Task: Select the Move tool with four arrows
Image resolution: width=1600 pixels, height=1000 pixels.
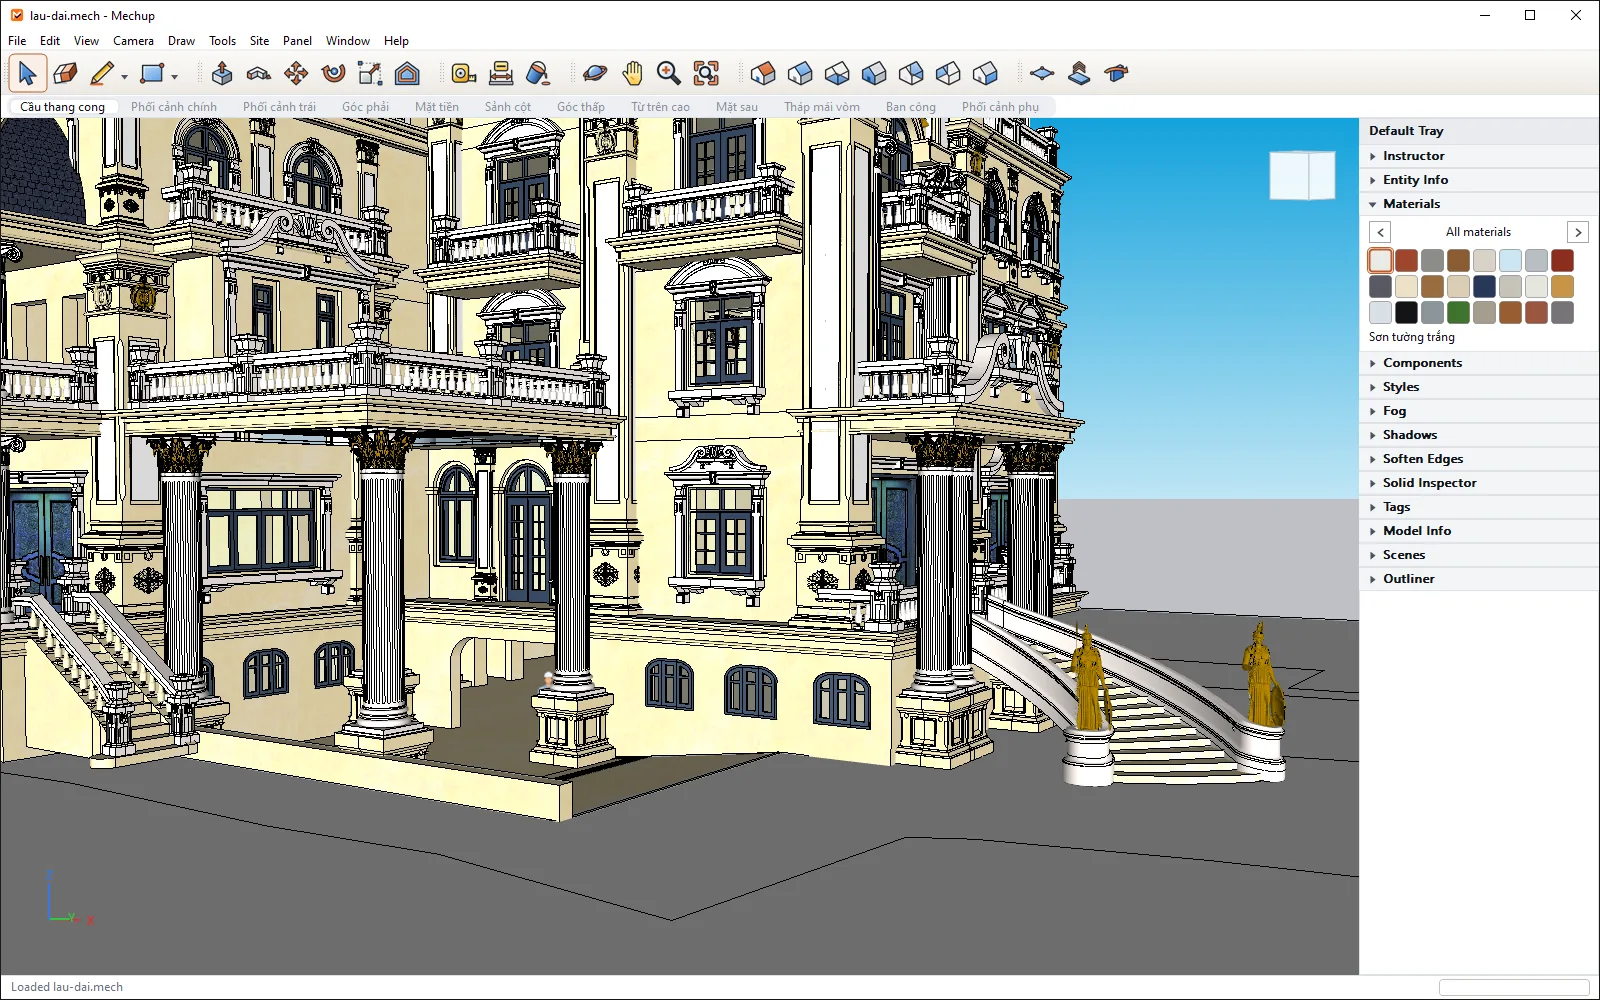Action: coord(296,73)
